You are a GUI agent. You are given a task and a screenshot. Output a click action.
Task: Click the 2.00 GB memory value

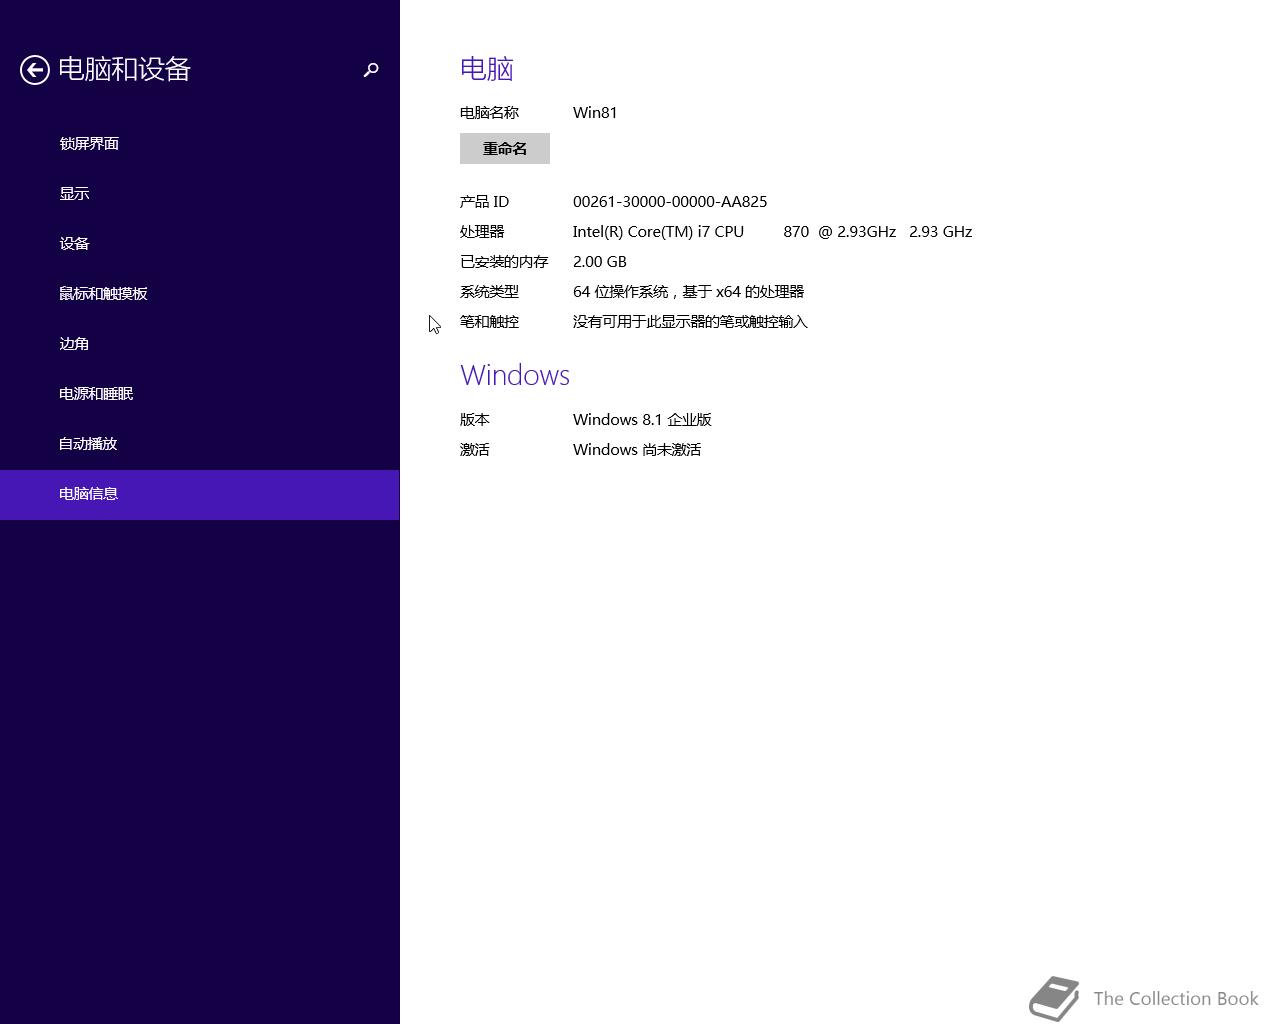(600, 261)
